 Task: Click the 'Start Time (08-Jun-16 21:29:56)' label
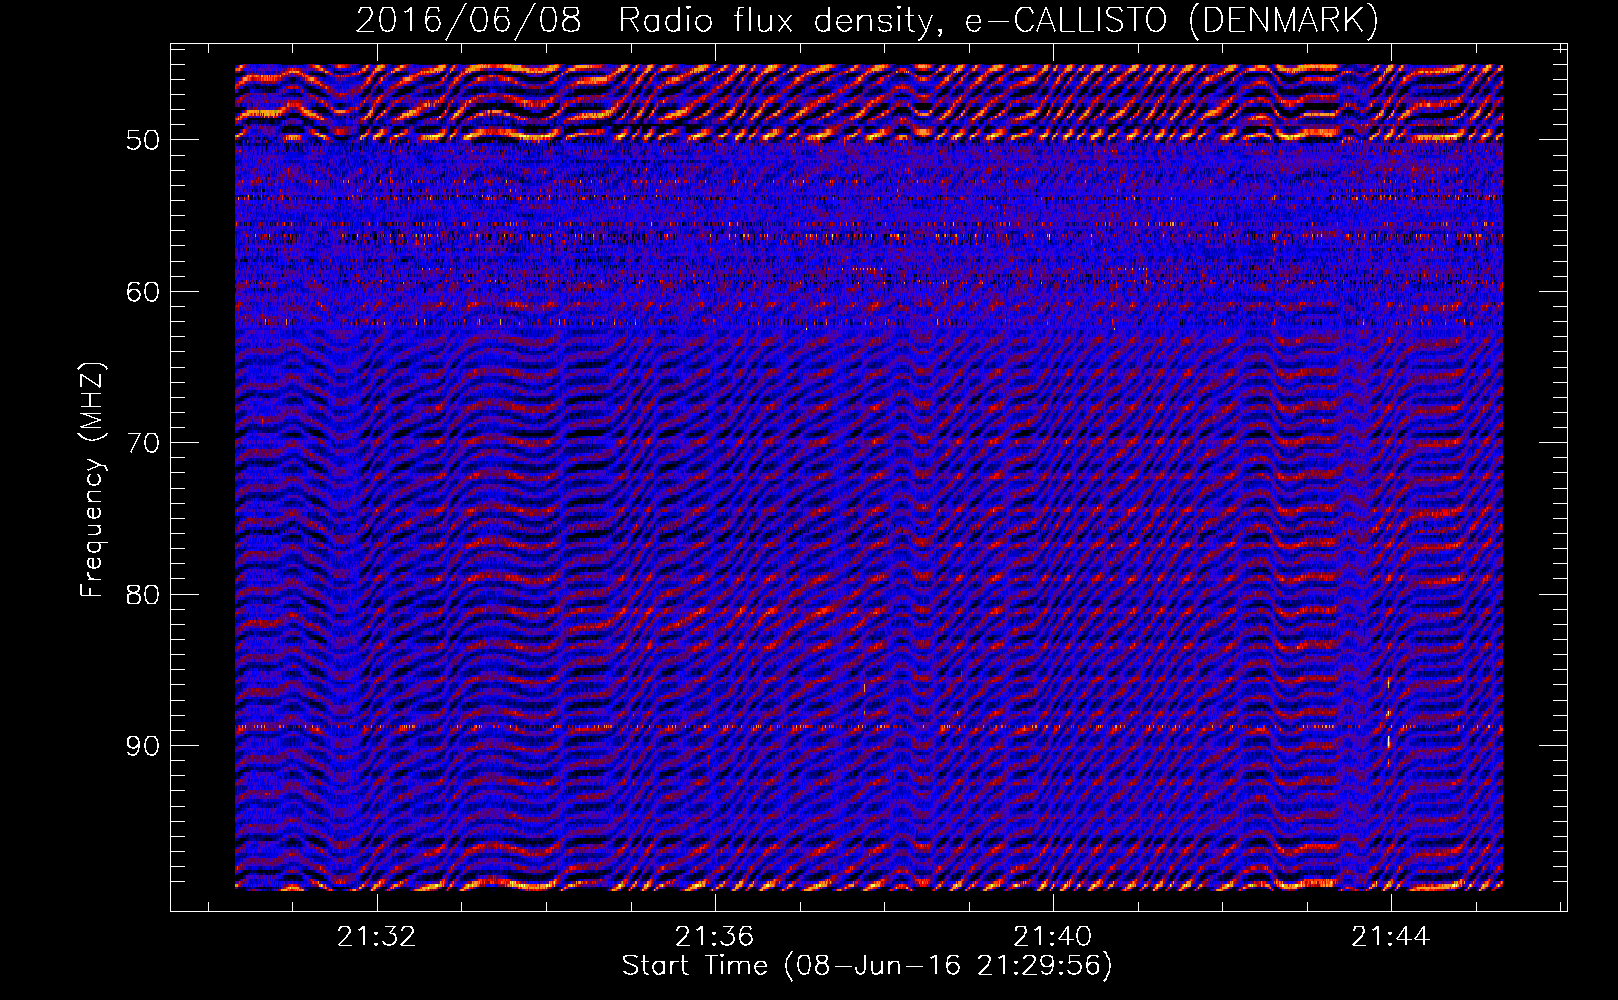[x=867, y=966]
